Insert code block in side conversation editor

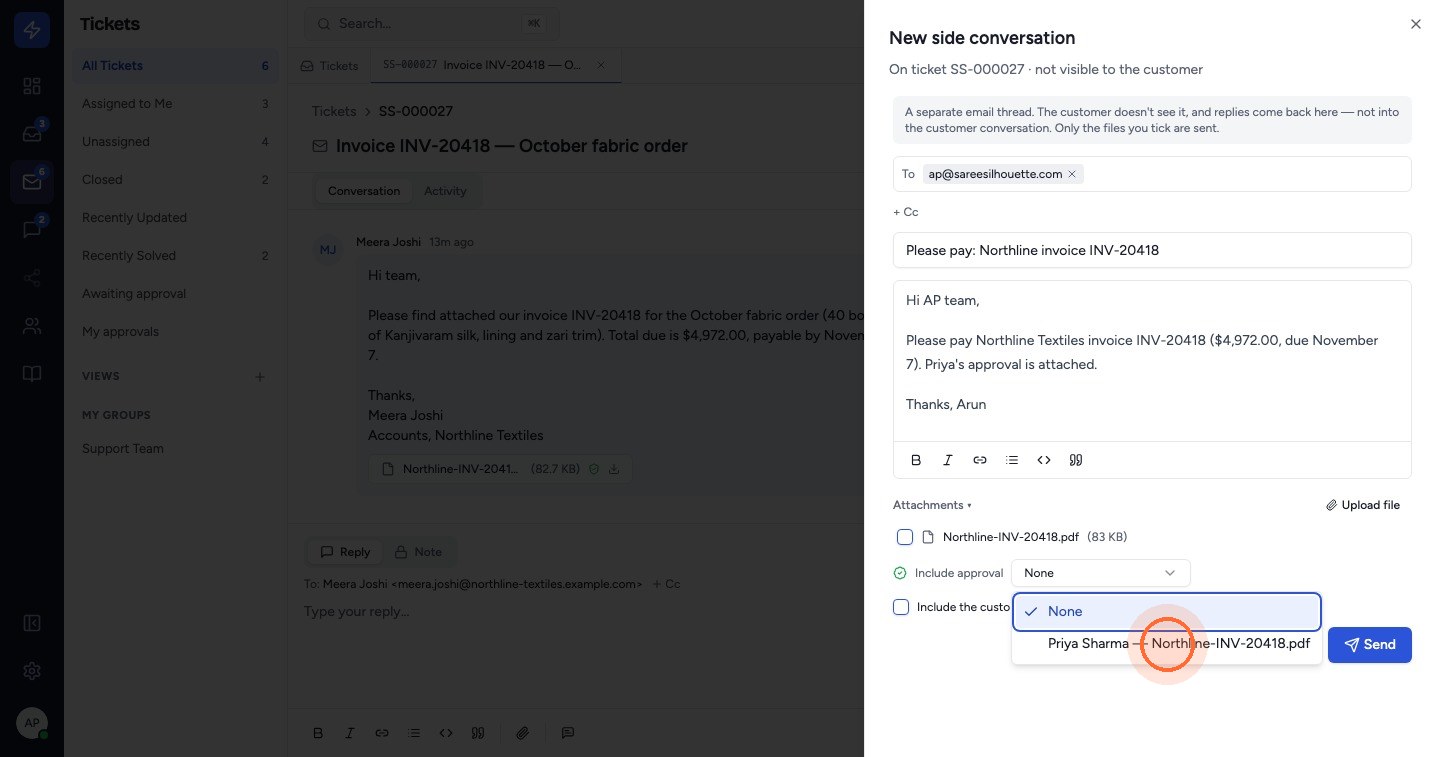[1044, 460]
